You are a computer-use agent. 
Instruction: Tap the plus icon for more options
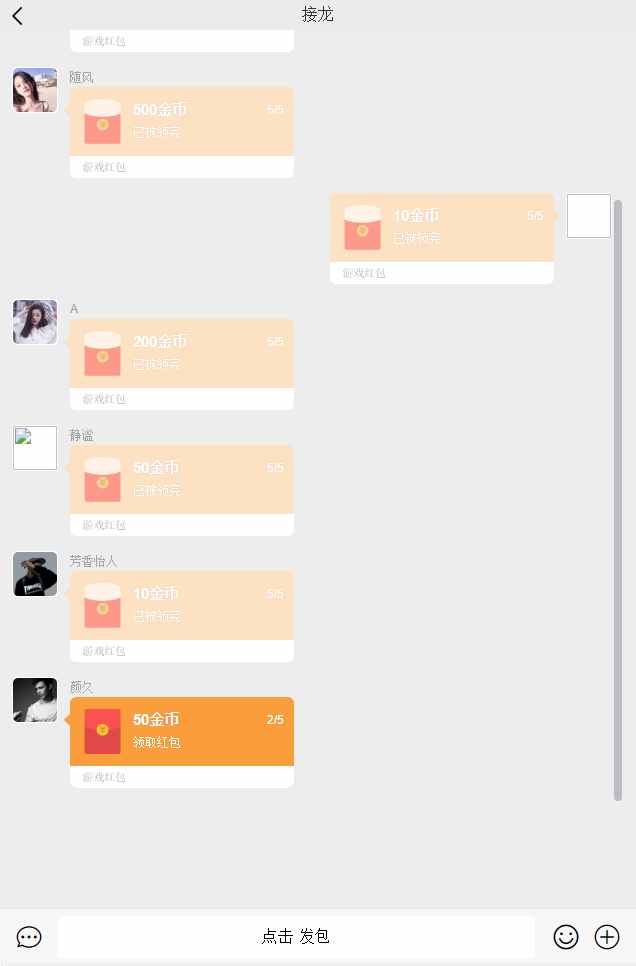tap(606, 936)
